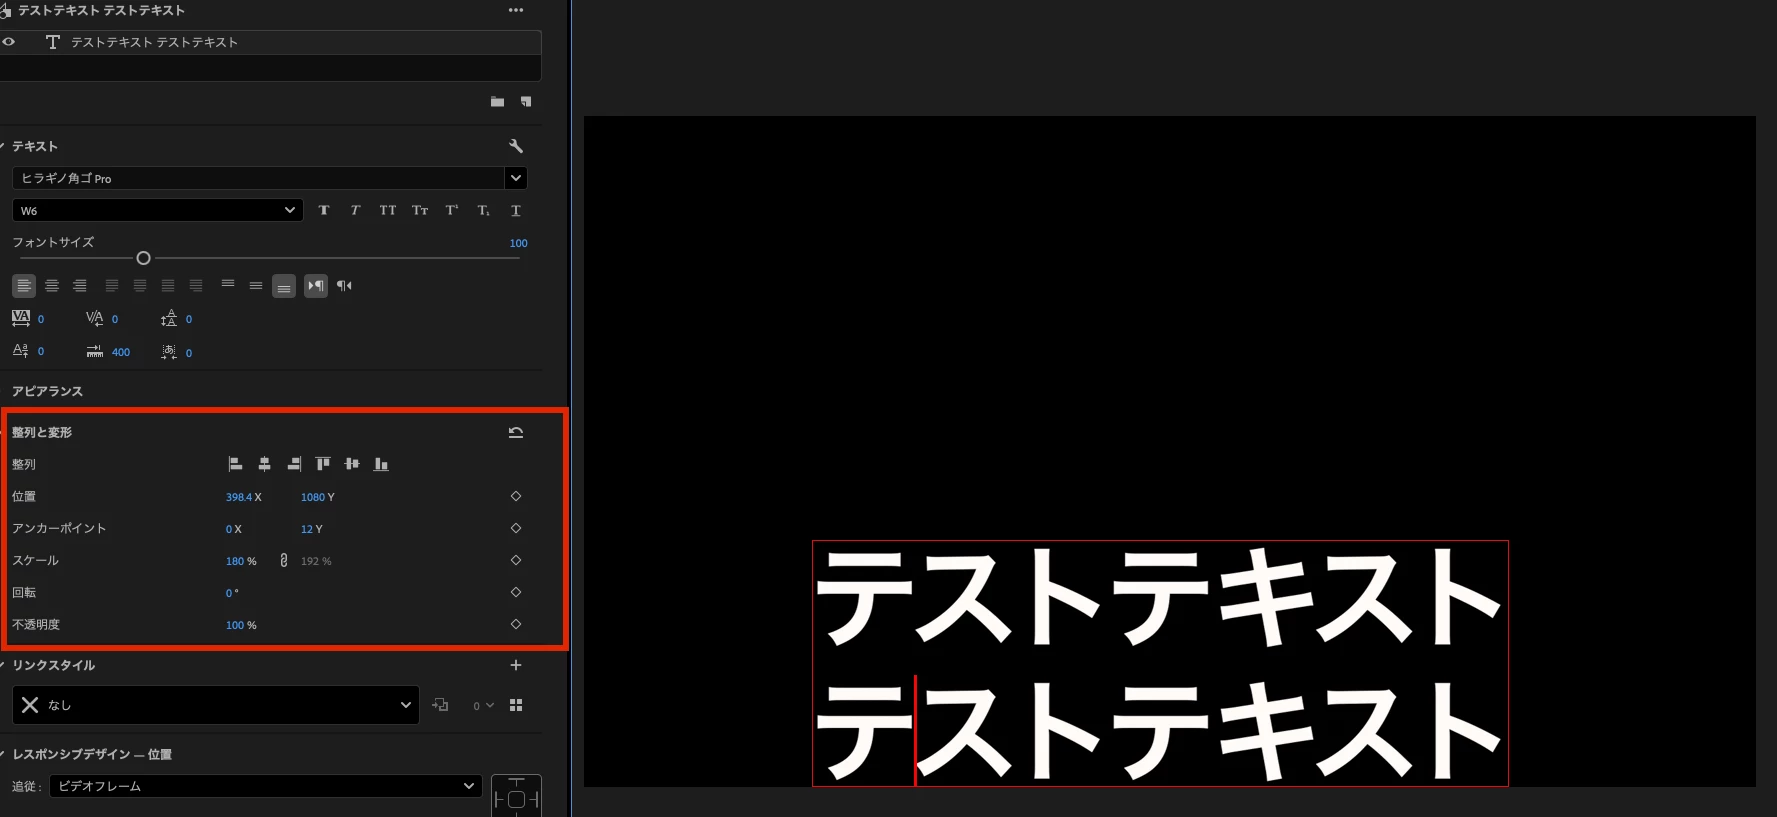Add keyframe for アンカーポイント property
1777x817 pixels.
coord(516,528)
